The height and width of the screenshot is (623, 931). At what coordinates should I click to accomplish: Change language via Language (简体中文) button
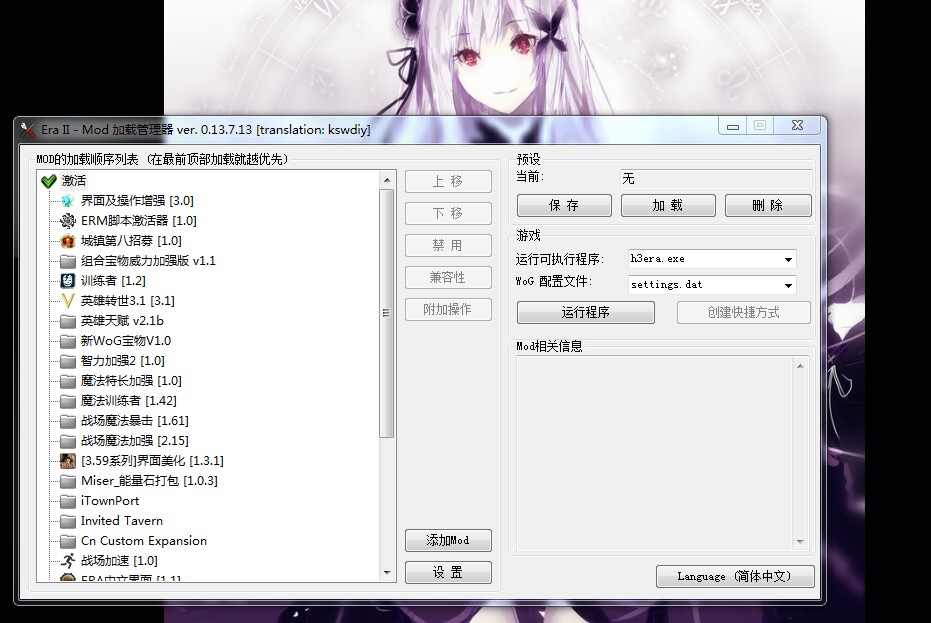pyautogui.click(x=735, y=577)
